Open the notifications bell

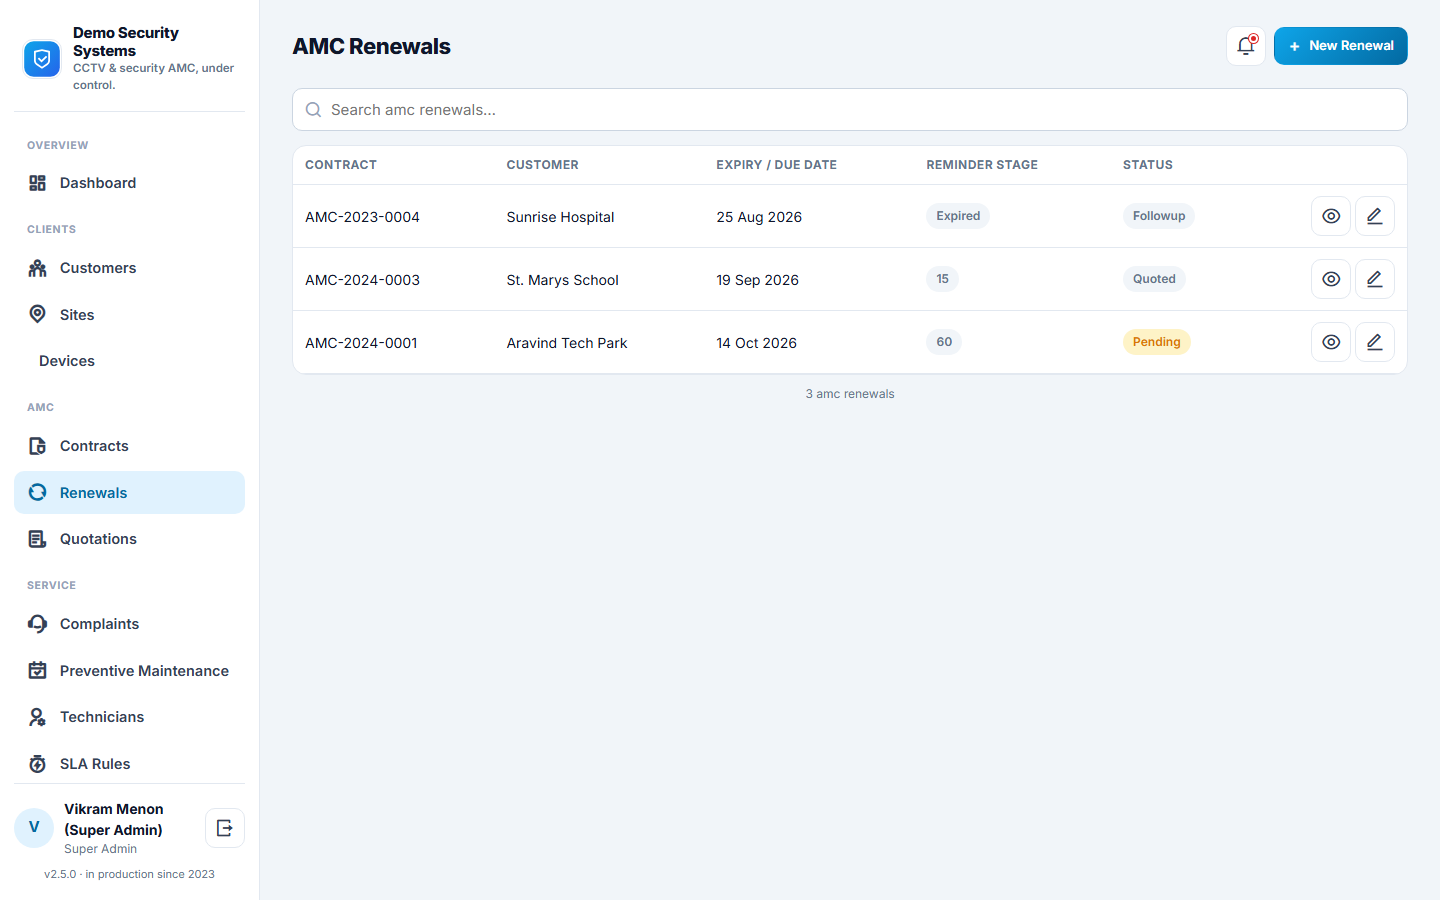click(x=1246, y=46)
